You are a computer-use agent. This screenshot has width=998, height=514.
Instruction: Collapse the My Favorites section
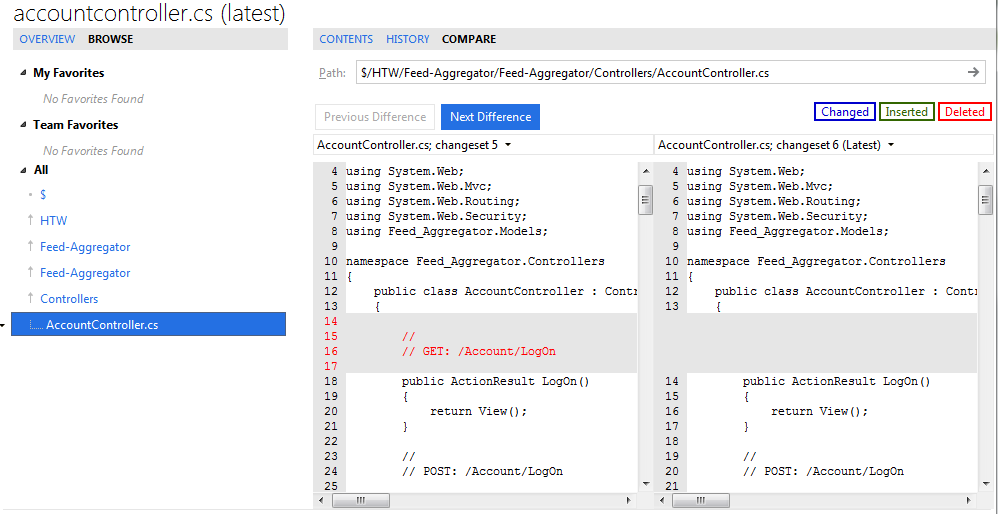click(24, 73)
